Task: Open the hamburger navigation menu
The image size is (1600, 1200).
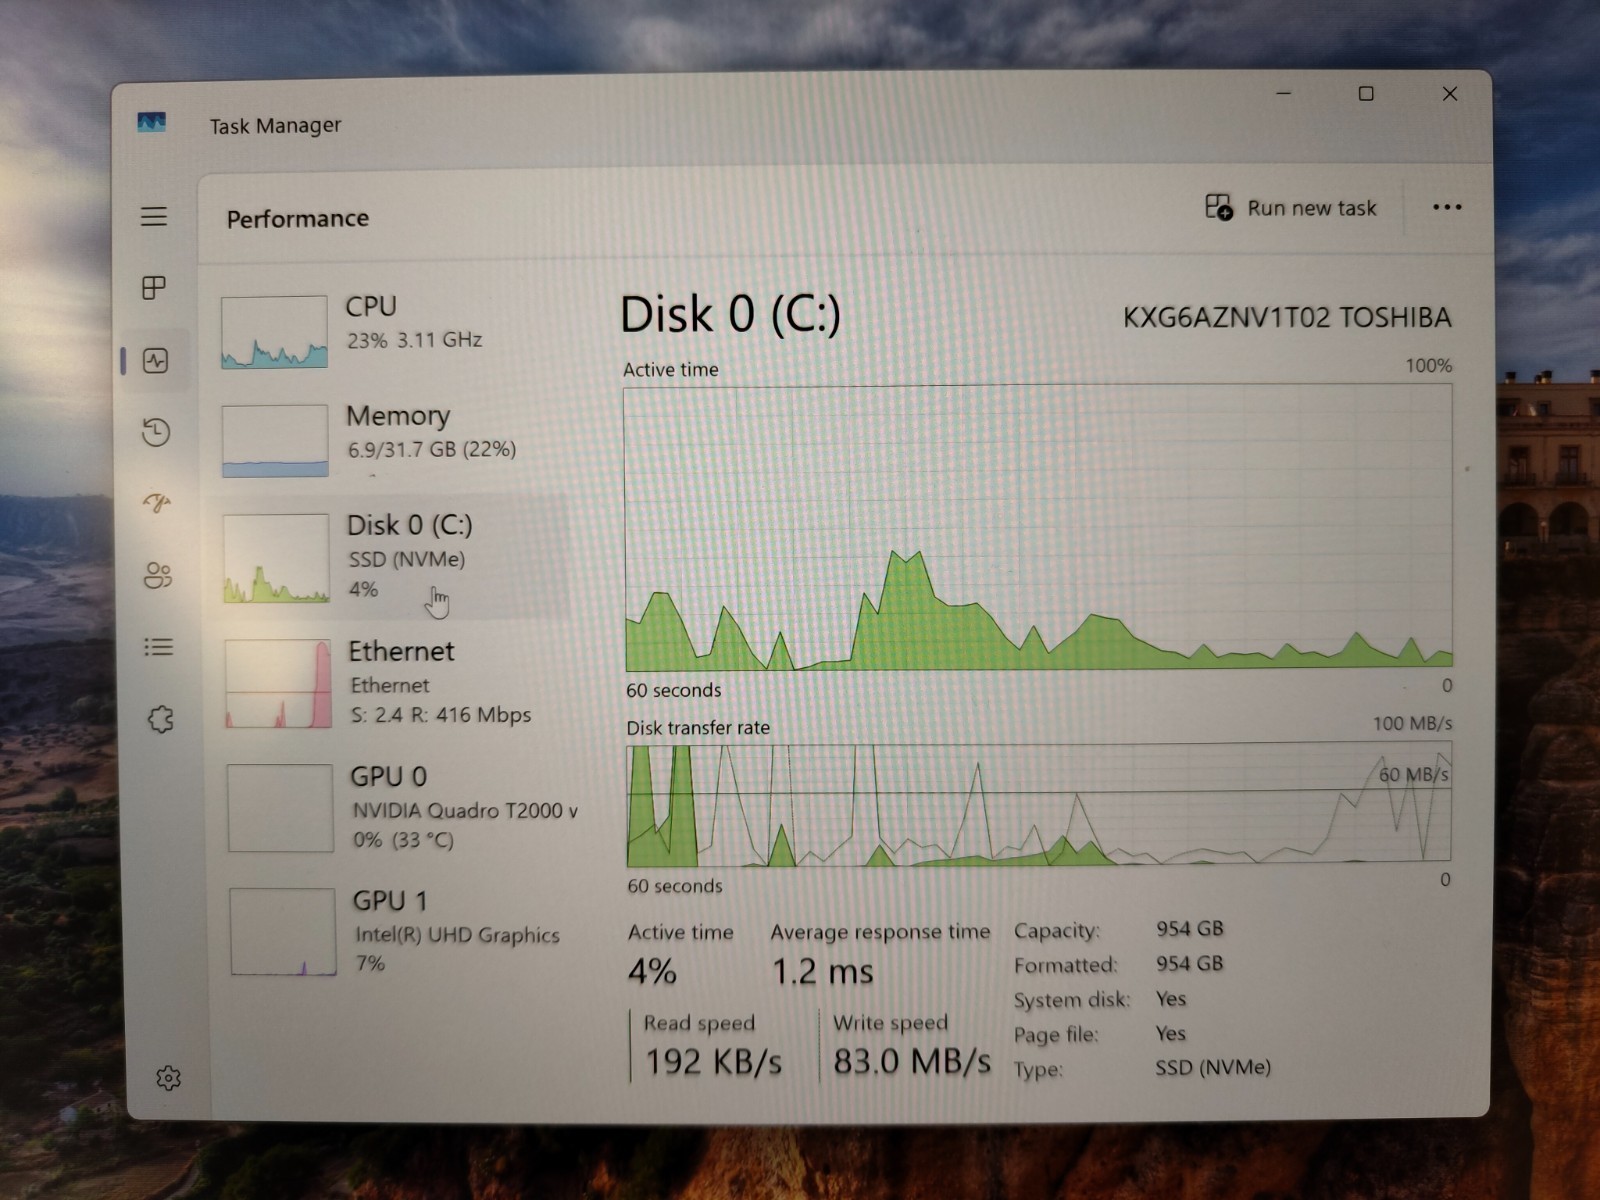Action: pyautogui.click(x=154, y=216)
